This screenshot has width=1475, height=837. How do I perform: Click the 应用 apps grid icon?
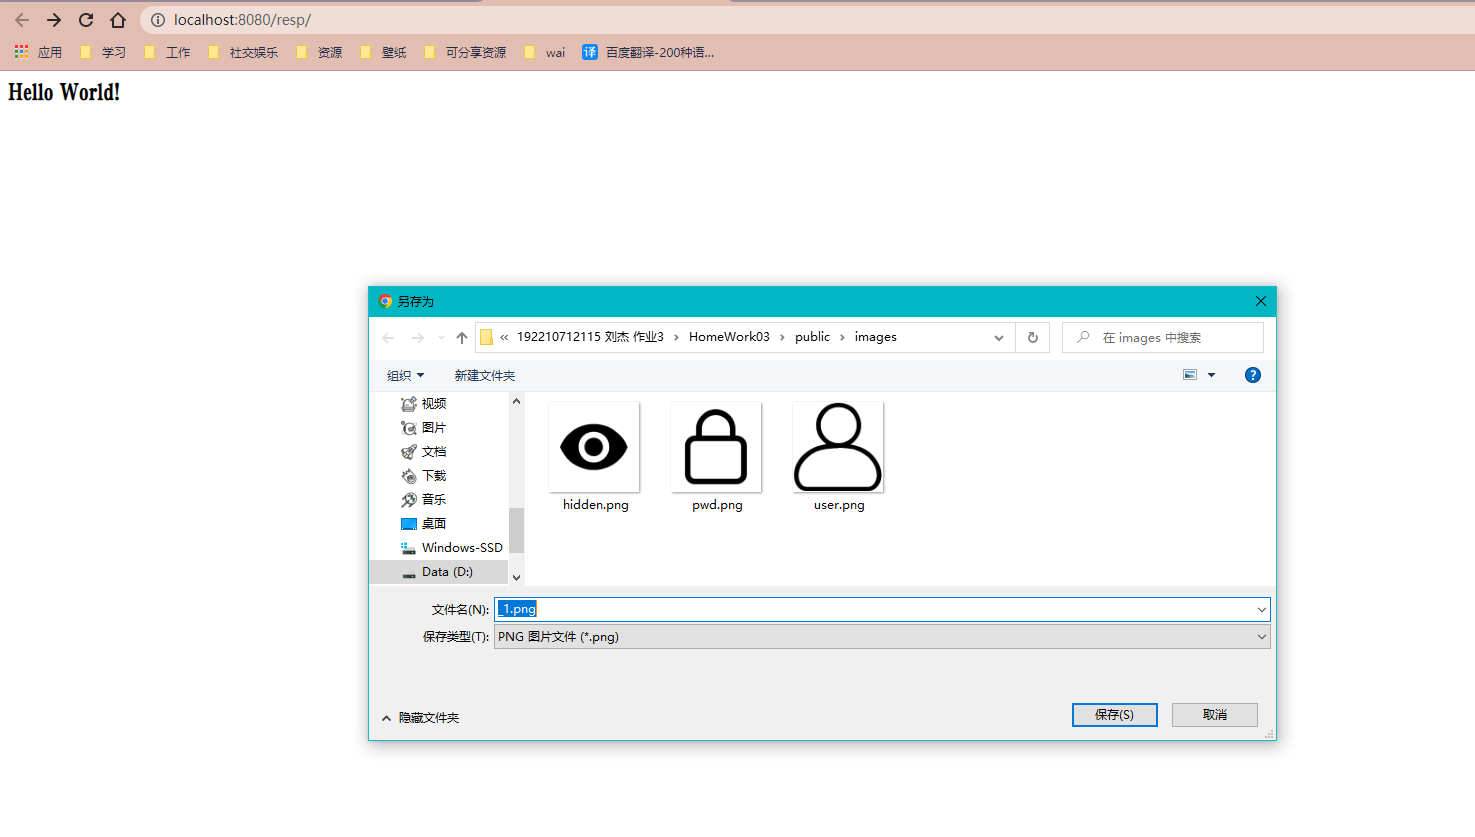tap(21, 52)
